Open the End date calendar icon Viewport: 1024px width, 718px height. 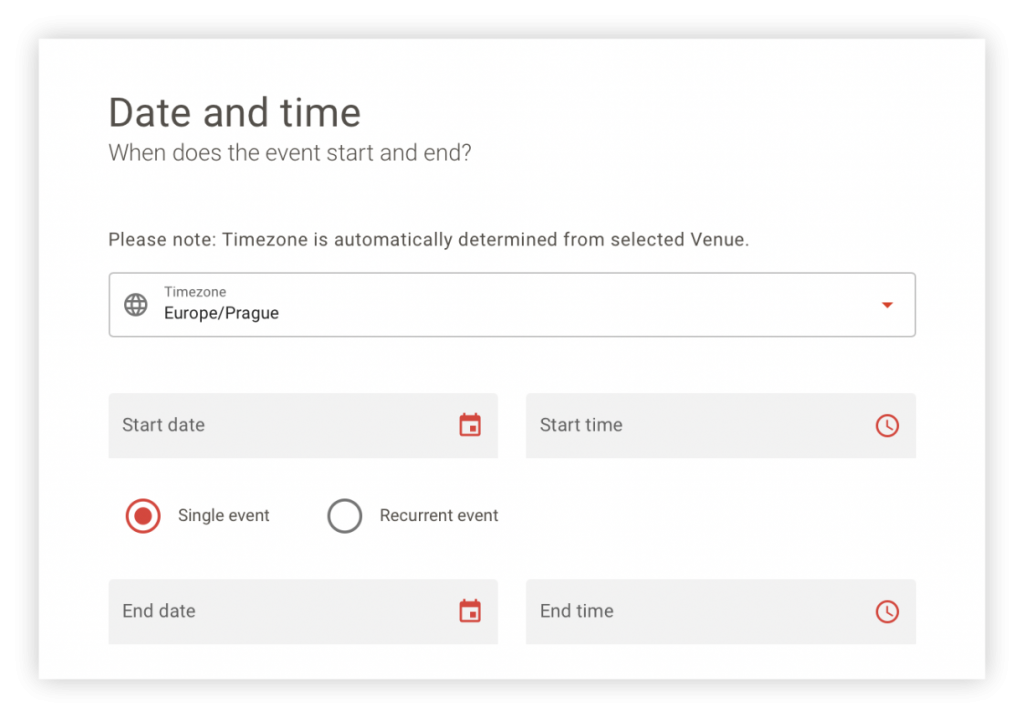click(x=470, y=611)
